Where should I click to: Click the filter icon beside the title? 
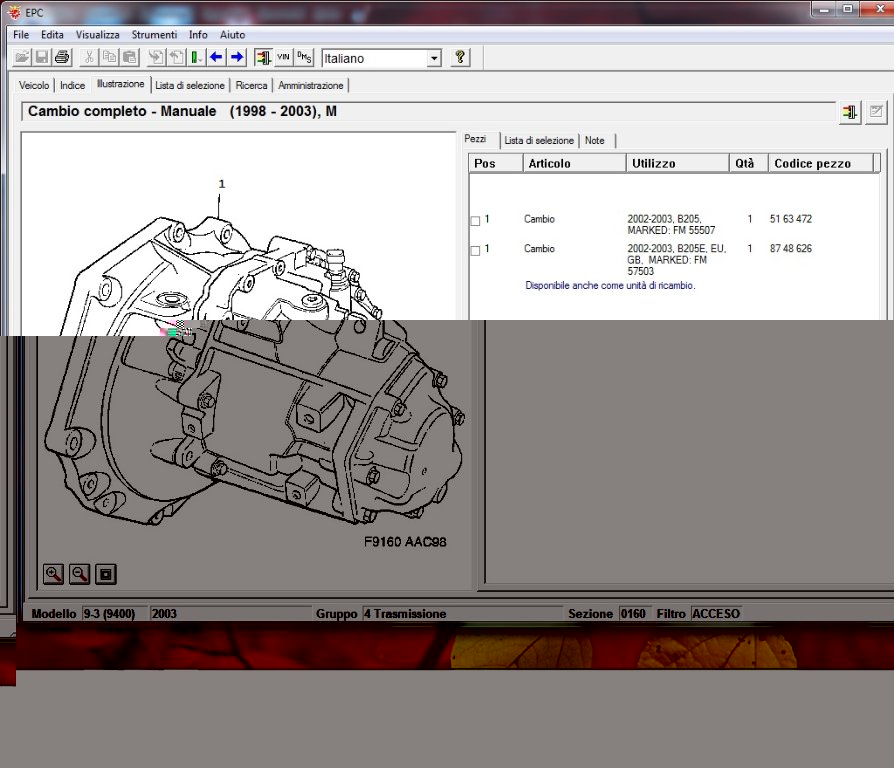click(850, 112)
